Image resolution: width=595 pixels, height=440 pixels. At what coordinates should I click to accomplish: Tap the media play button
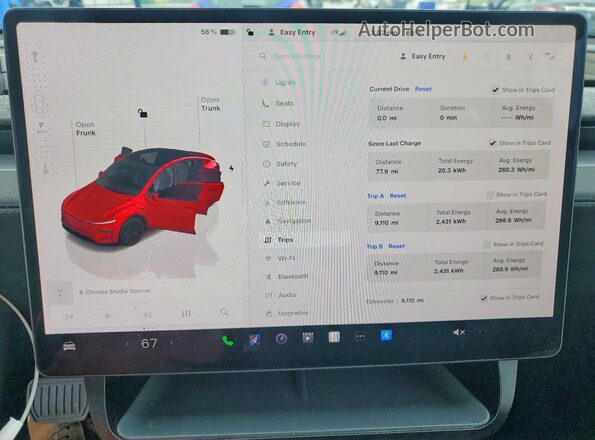click(x=108, y=316)
